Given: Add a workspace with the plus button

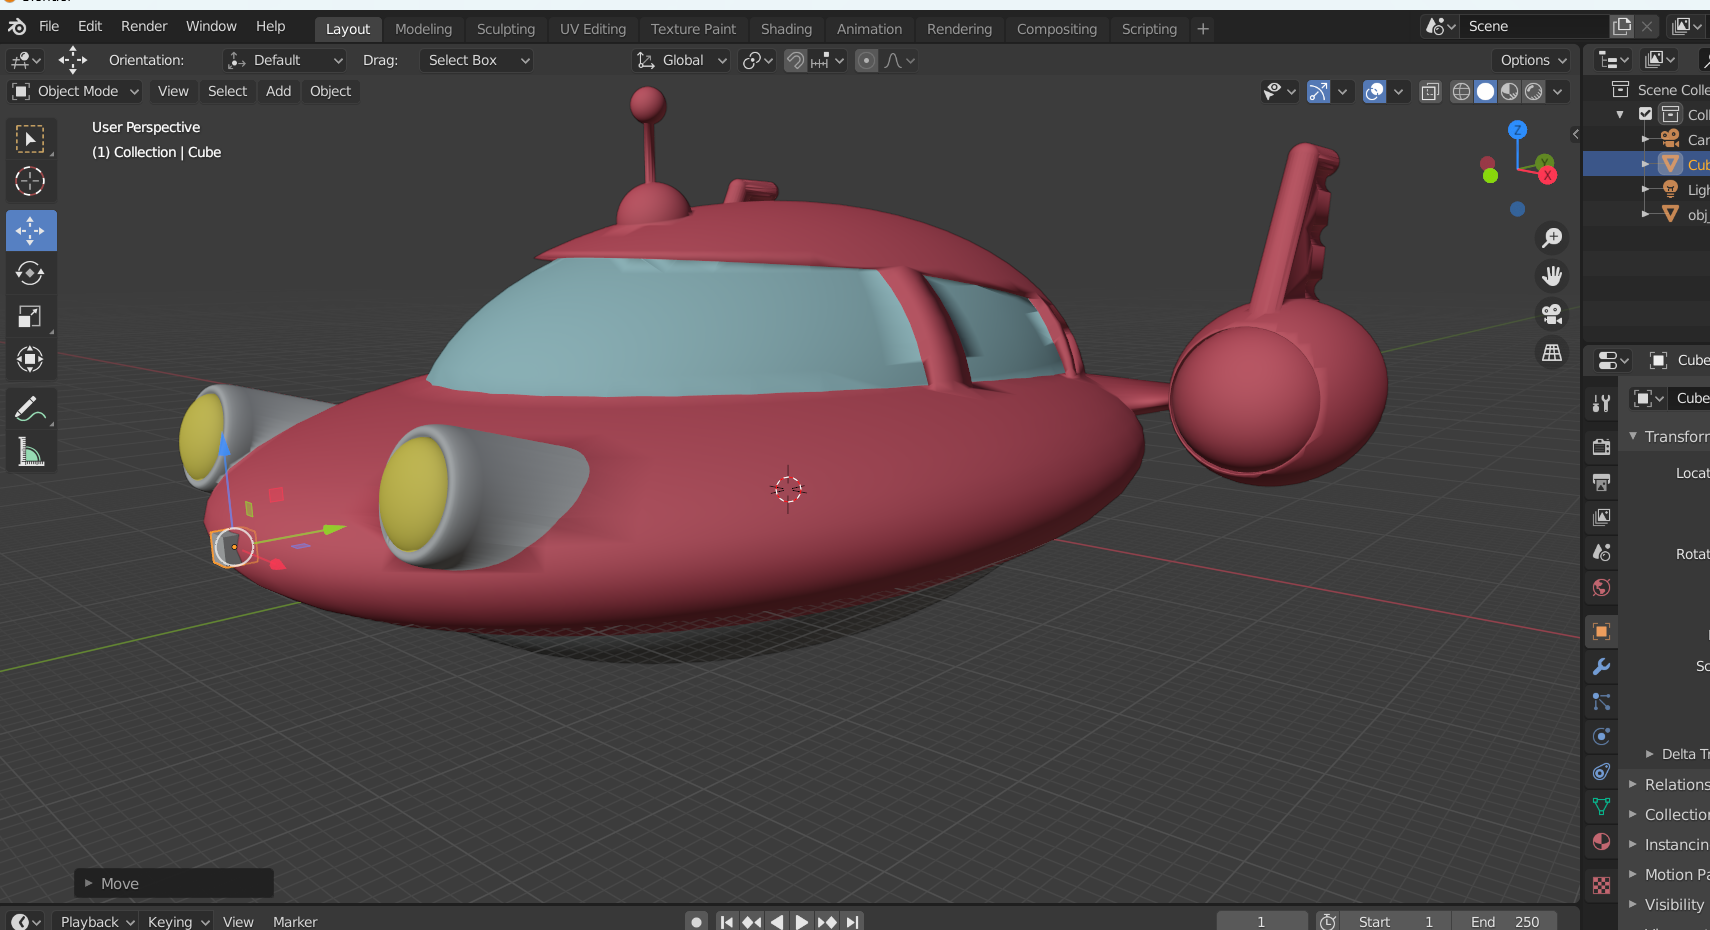Looking at the screenshot, I should pyautogui.click(x=1203, y=29).
